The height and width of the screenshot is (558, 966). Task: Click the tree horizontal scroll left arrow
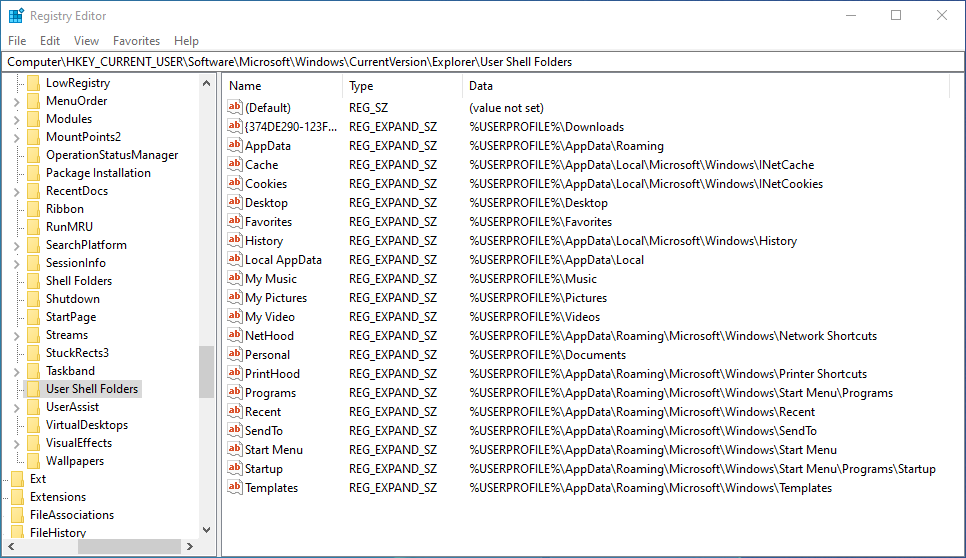point(11,546)
